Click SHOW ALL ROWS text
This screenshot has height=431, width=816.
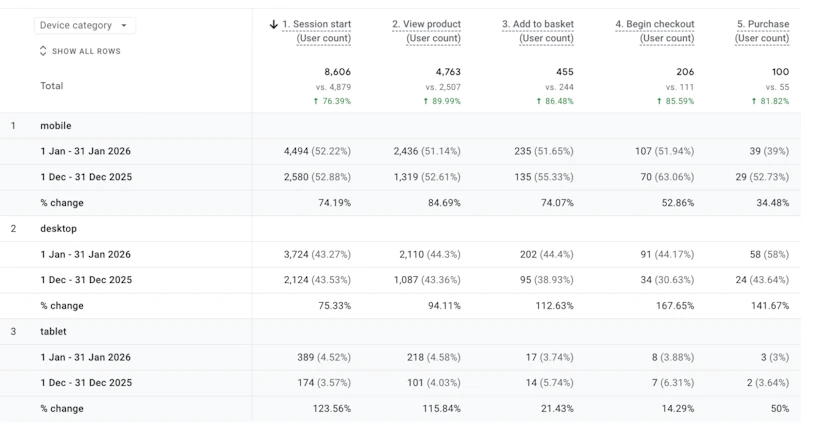click(86, 51)
